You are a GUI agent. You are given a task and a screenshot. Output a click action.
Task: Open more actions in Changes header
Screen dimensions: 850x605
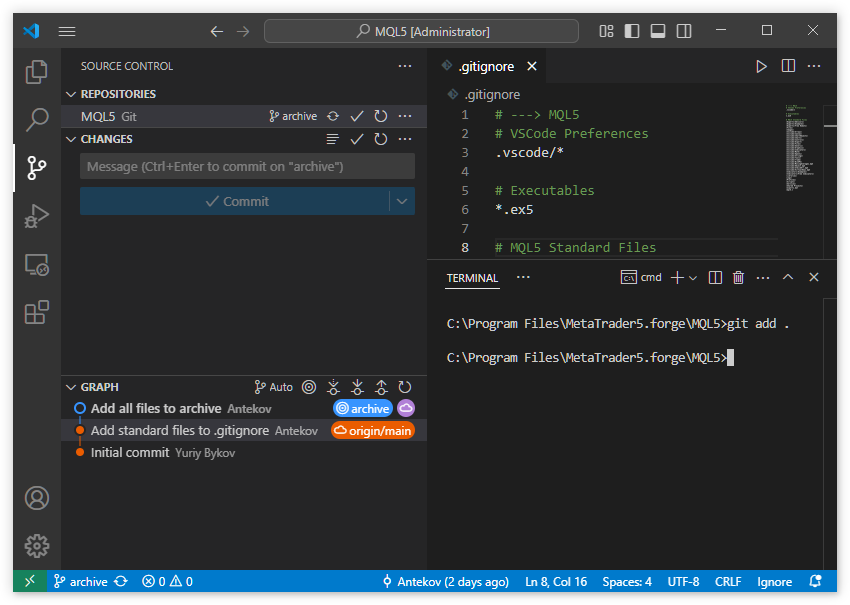[405, 139]
